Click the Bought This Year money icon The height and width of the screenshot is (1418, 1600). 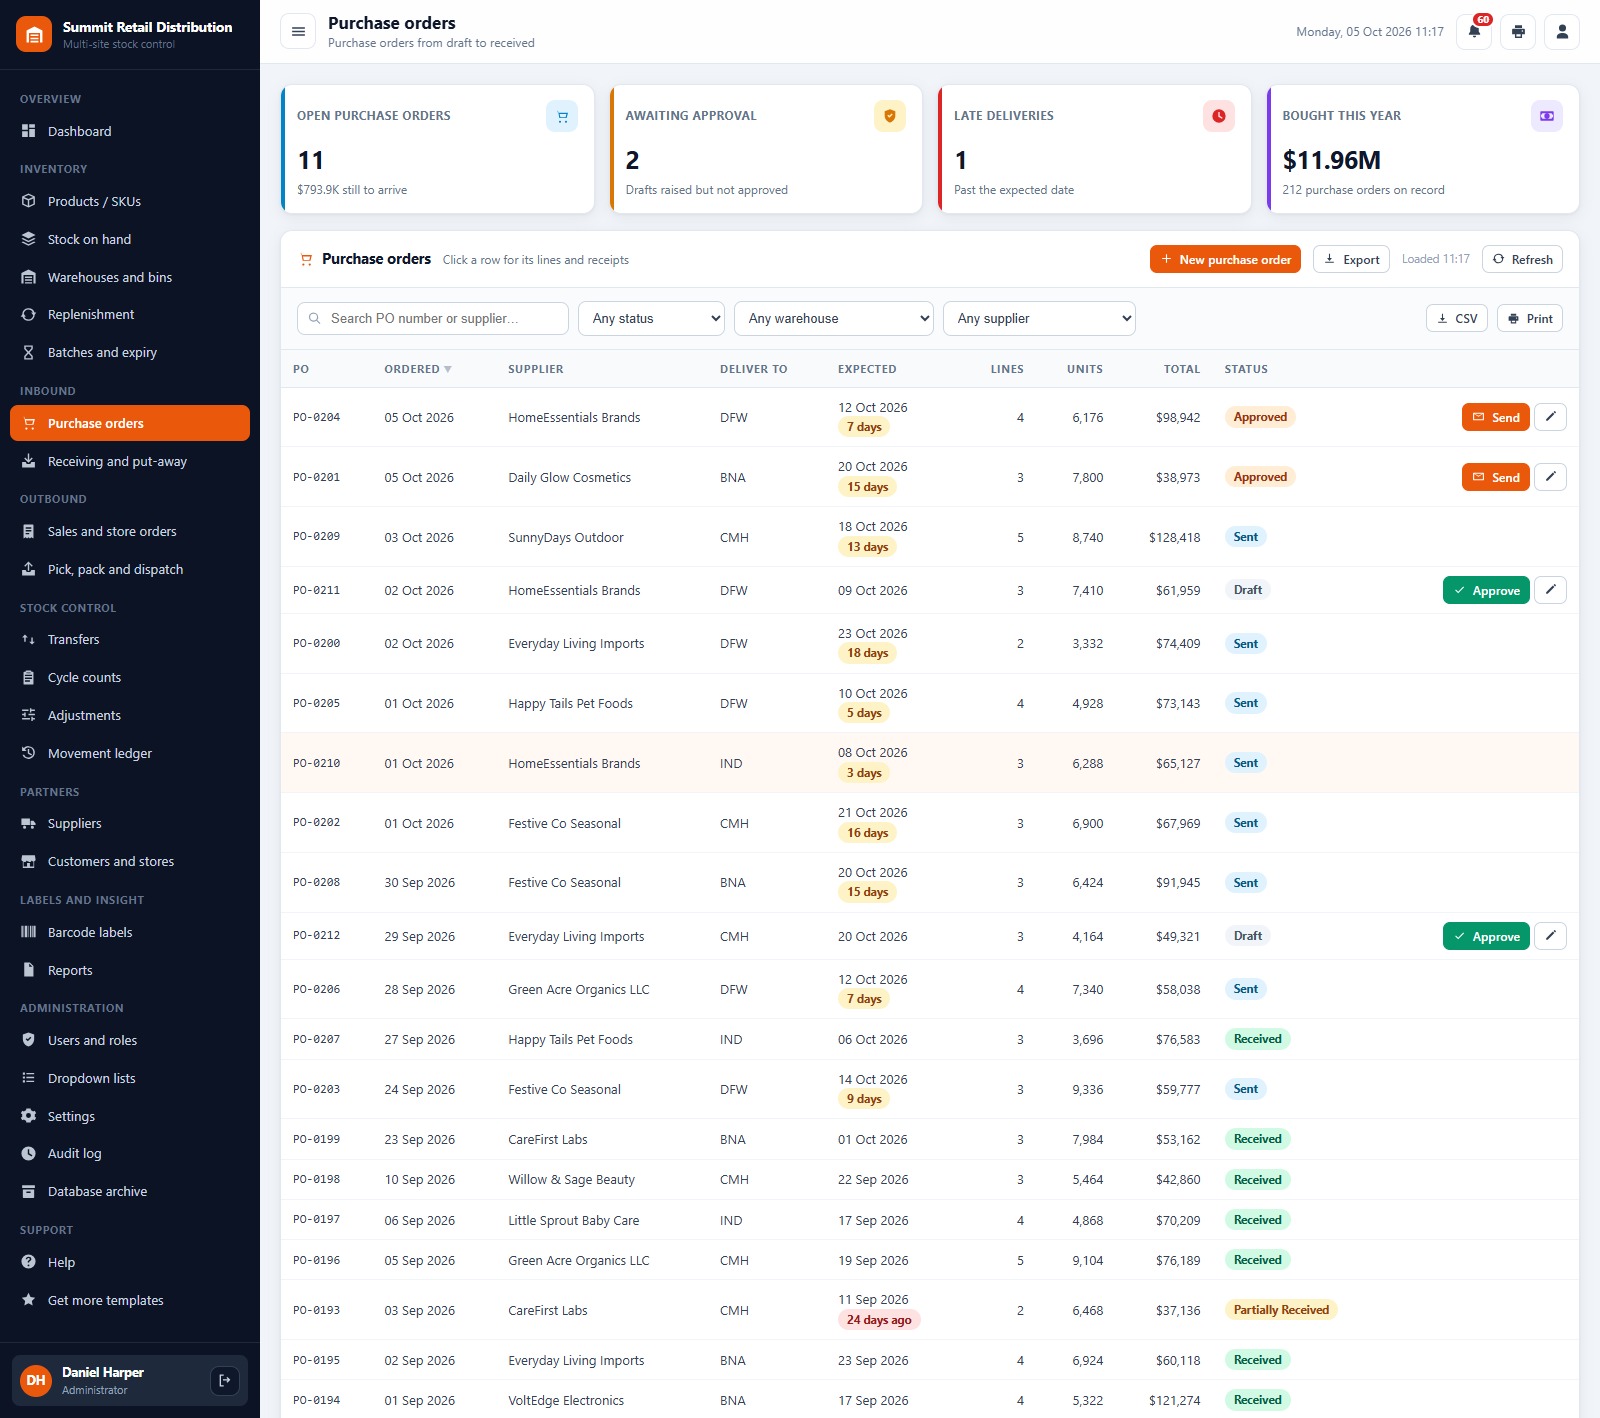point(1547,116)
